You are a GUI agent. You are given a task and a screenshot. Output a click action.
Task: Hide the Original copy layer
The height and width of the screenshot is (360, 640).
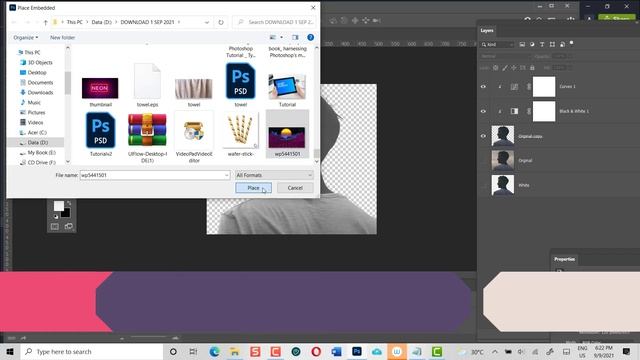click(x=483, y=136)
